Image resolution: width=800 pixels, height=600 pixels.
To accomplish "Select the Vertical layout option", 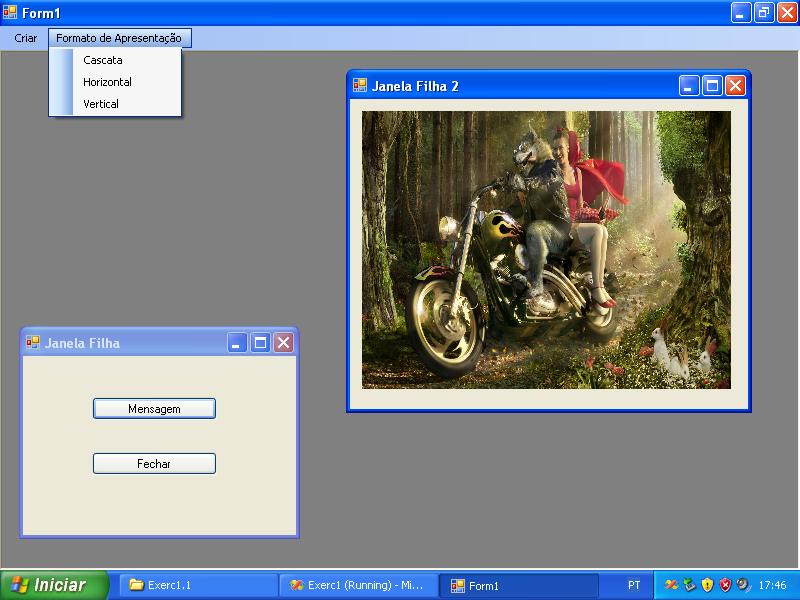I will point(115,104).
